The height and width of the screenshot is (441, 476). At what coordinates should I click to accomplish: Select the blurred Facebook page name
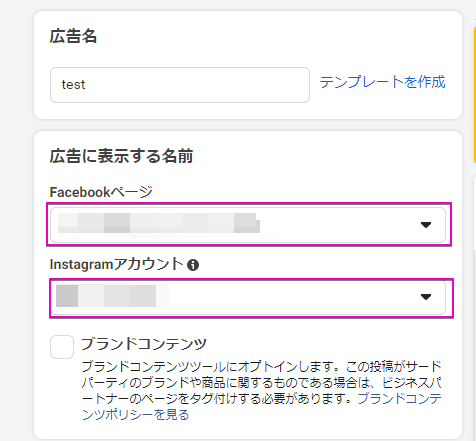[159, 223]
